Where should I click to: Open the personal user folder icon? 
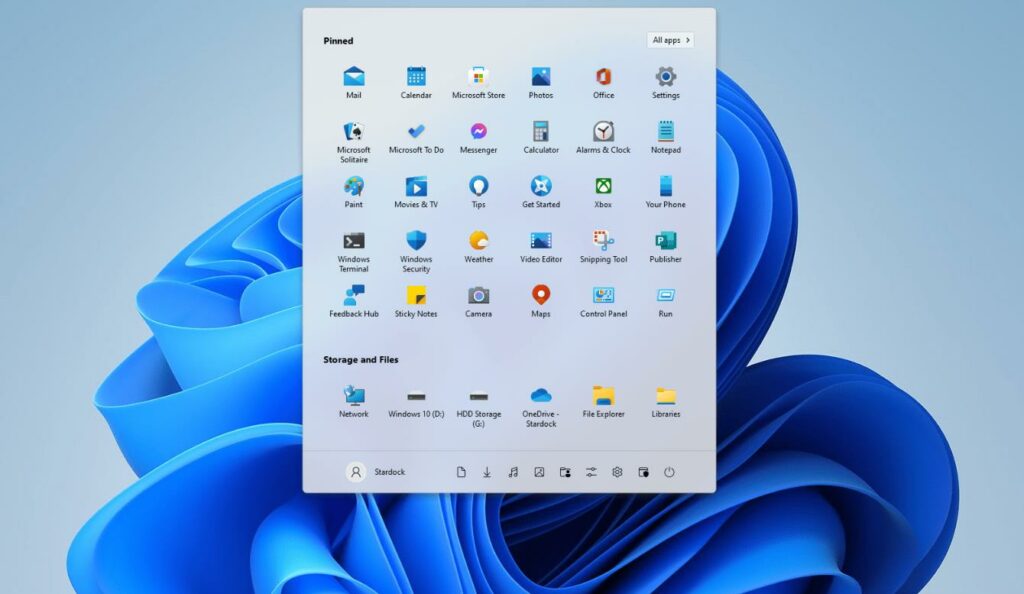click(566, 472)
